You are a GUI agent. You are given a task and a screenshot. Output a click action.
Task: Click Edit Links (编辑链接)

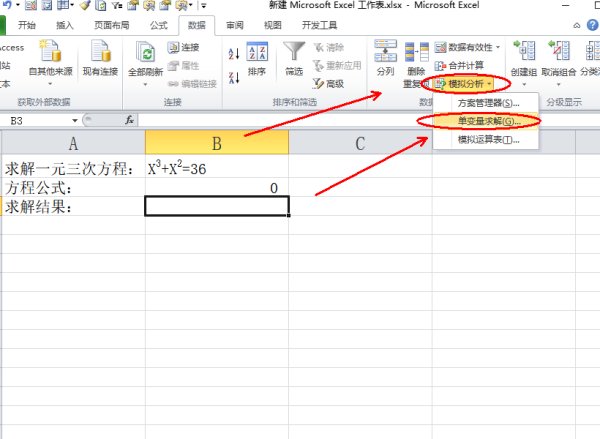(x=192, y=83)
